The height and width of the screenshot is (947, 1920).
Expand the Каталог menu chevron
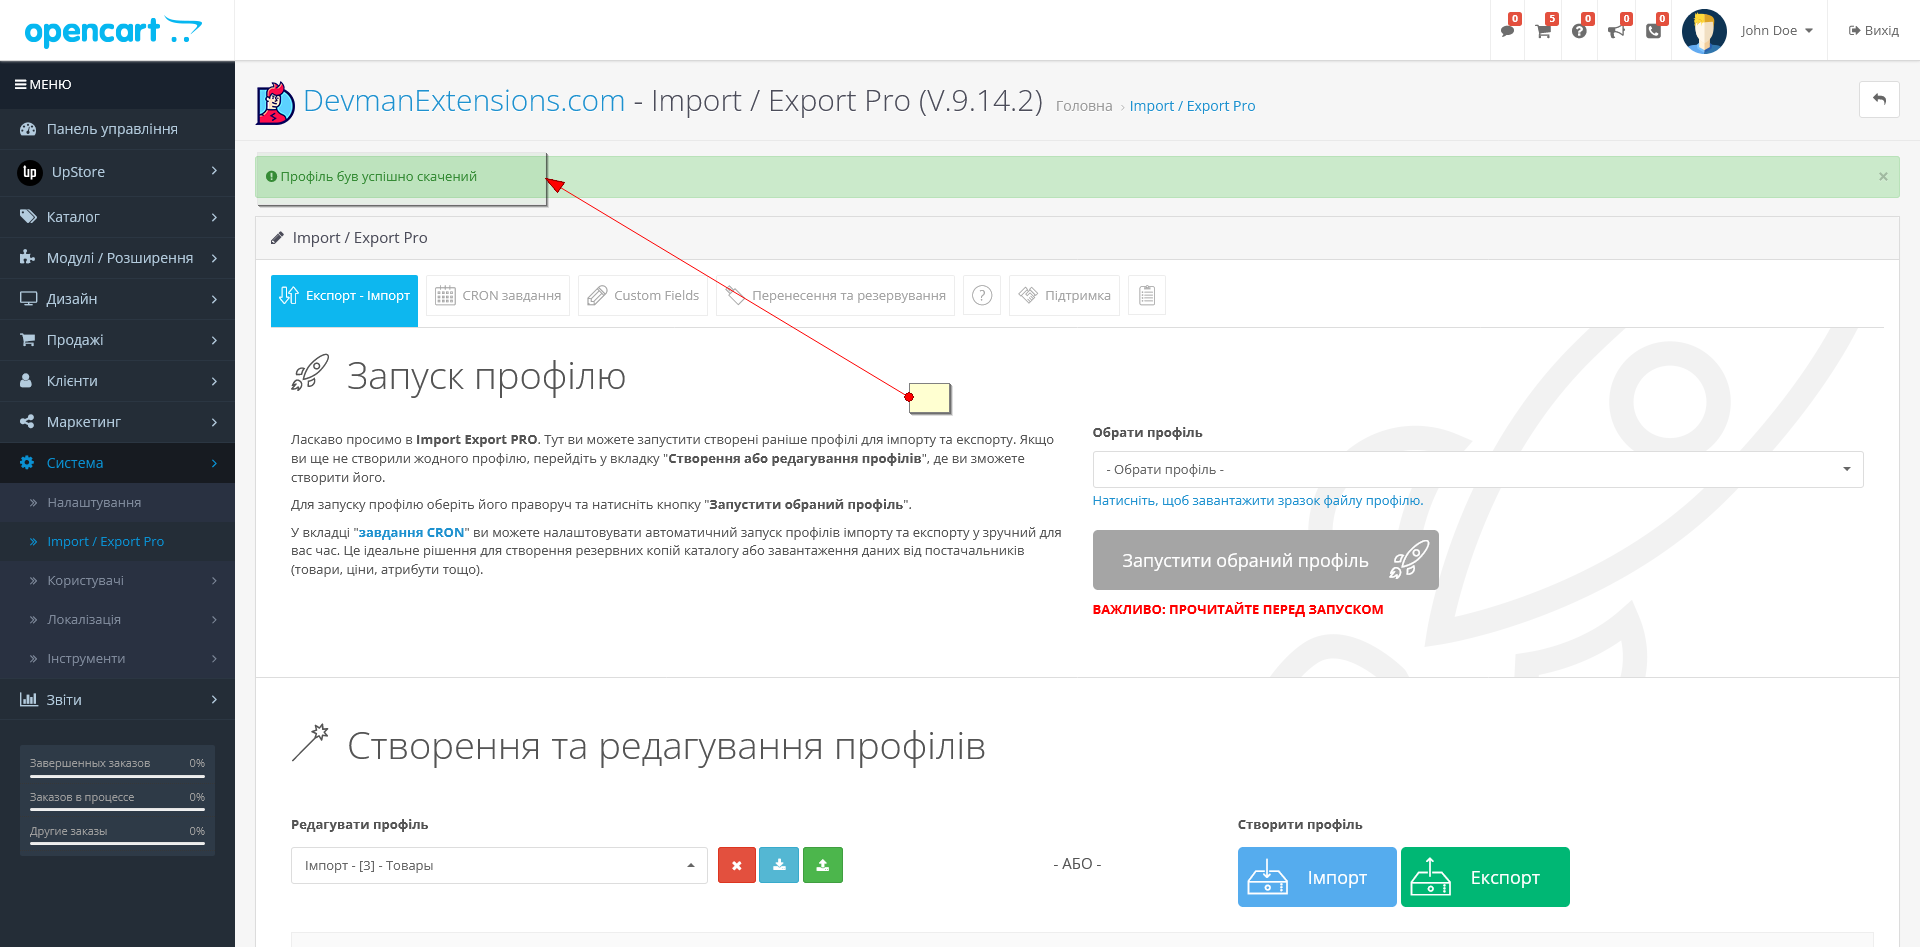coord(214,217)
